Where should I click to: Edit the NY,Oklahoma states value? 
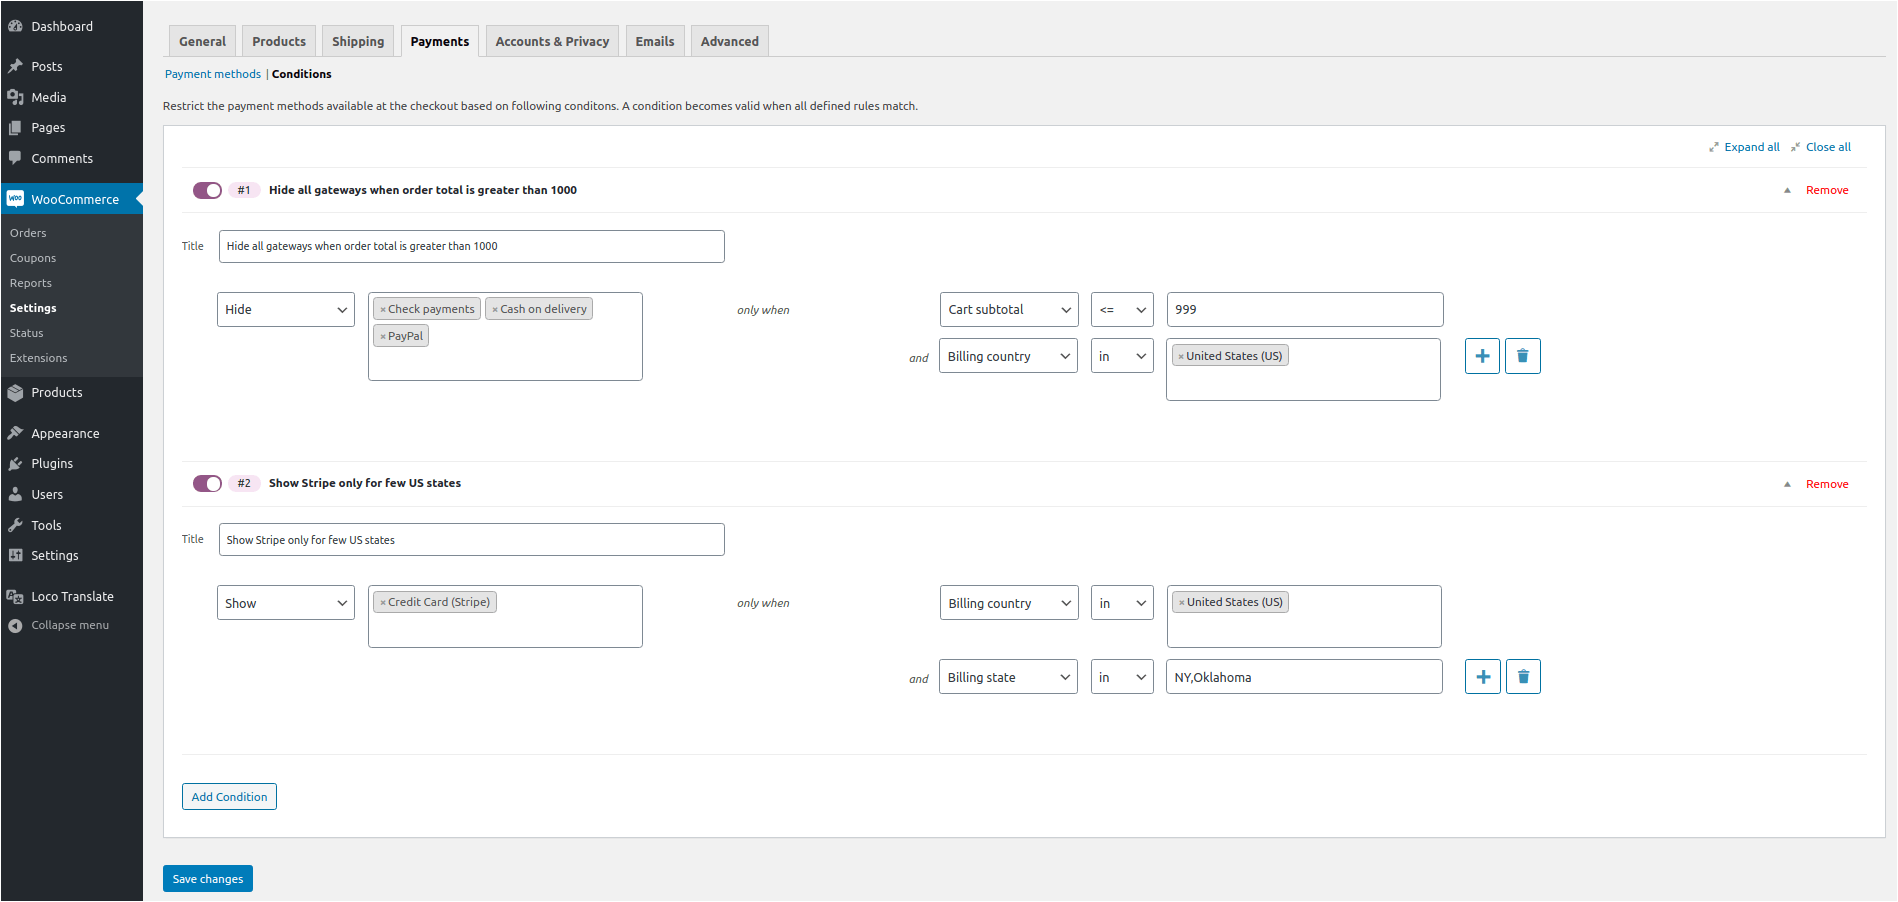[1303, 676]
